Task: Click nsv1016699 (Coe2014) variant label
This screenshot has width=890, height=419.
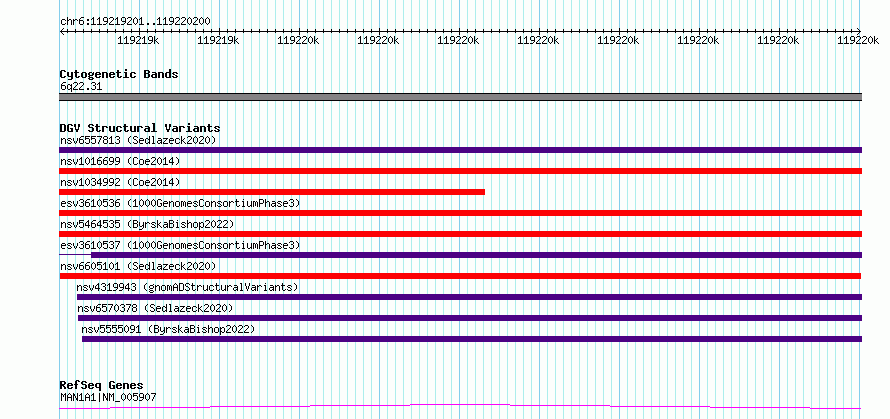Action: point(120,161)
